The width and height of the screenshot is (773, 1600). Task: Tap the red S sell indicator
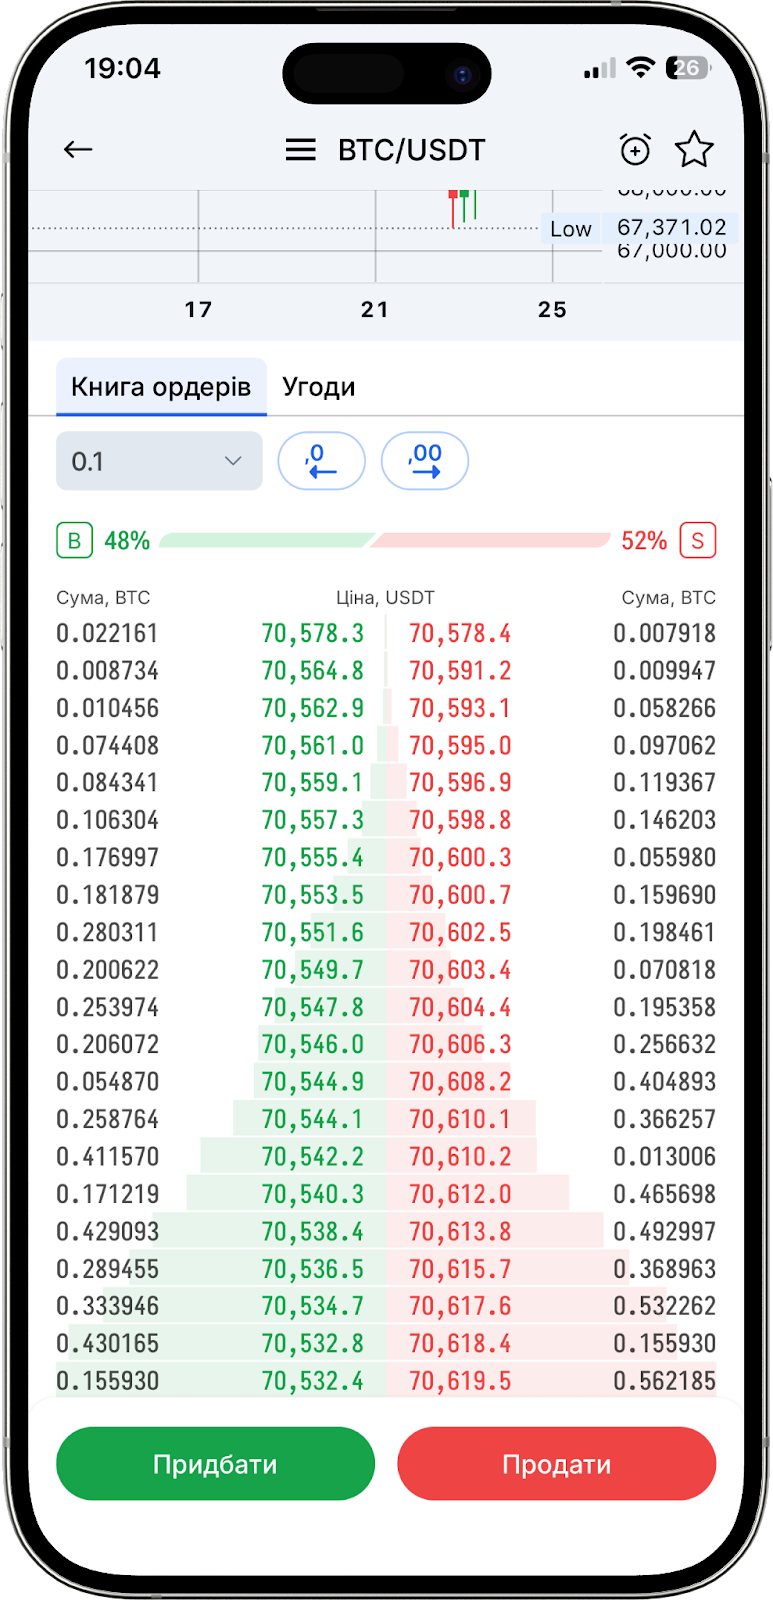pyautogui.click(x=698, y=541)
